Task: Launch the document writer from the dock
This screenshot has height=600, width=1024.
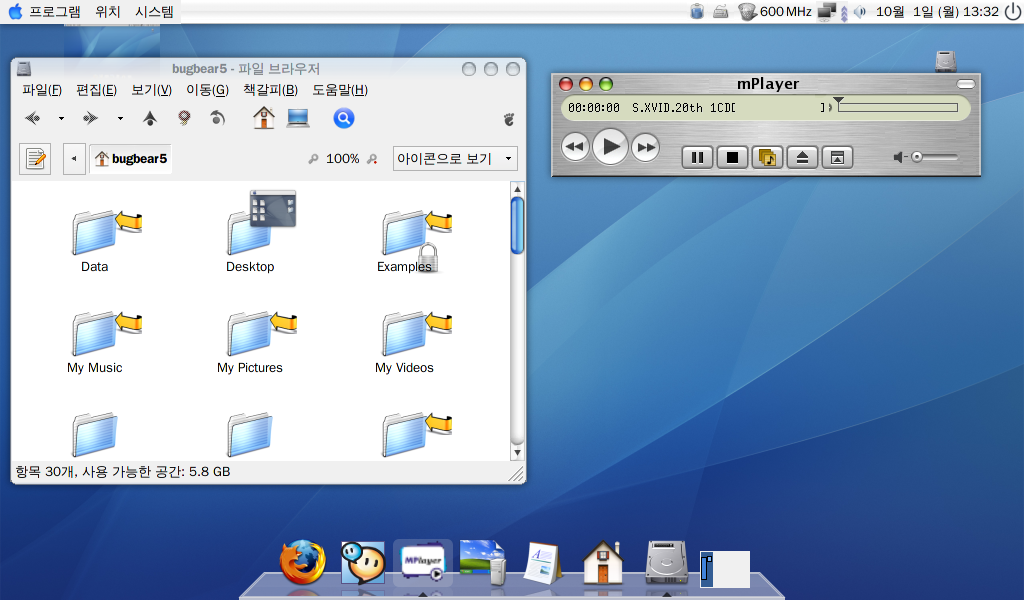Action: tap(542, 562)
